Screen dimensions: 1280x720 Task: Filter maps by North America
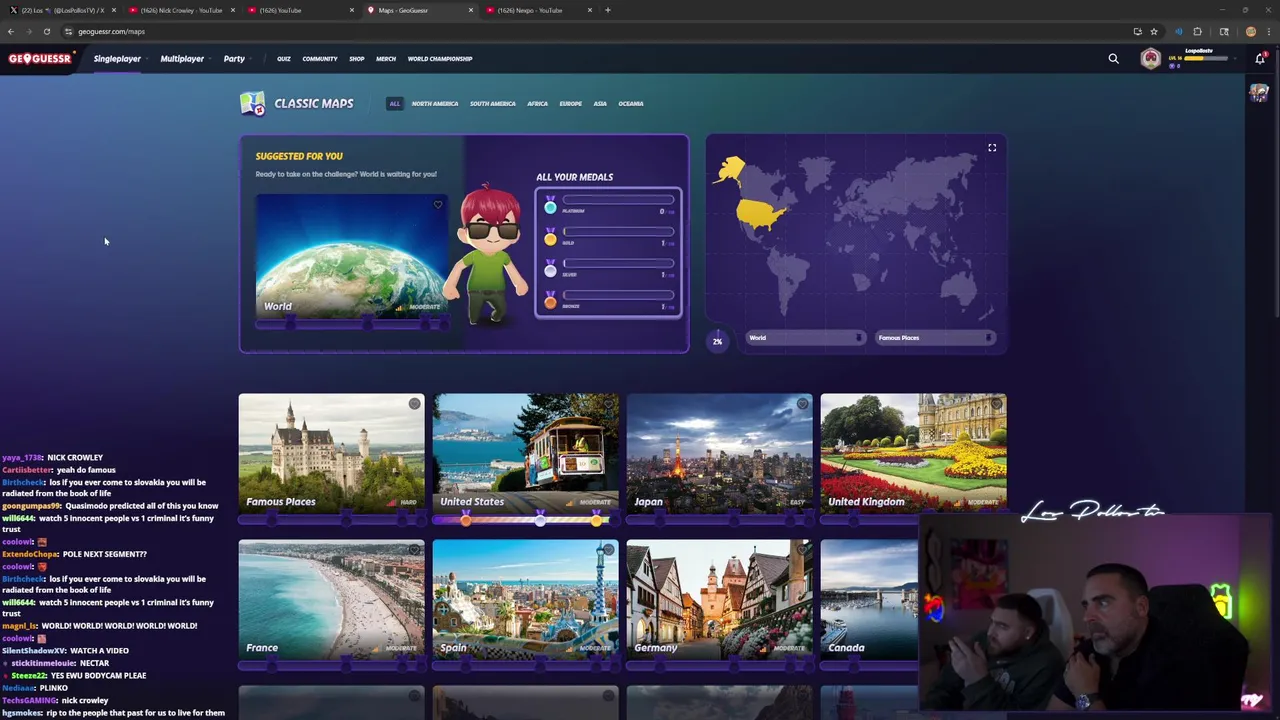435,103
